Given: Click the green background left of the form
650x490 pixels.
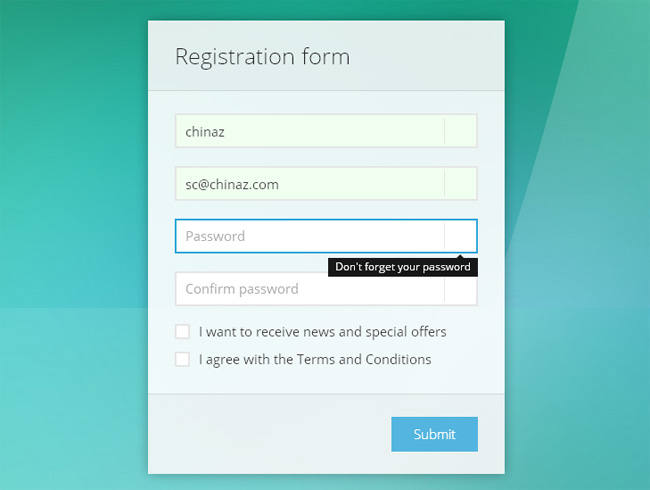Looking at the screenshot, I should (70, 200).
